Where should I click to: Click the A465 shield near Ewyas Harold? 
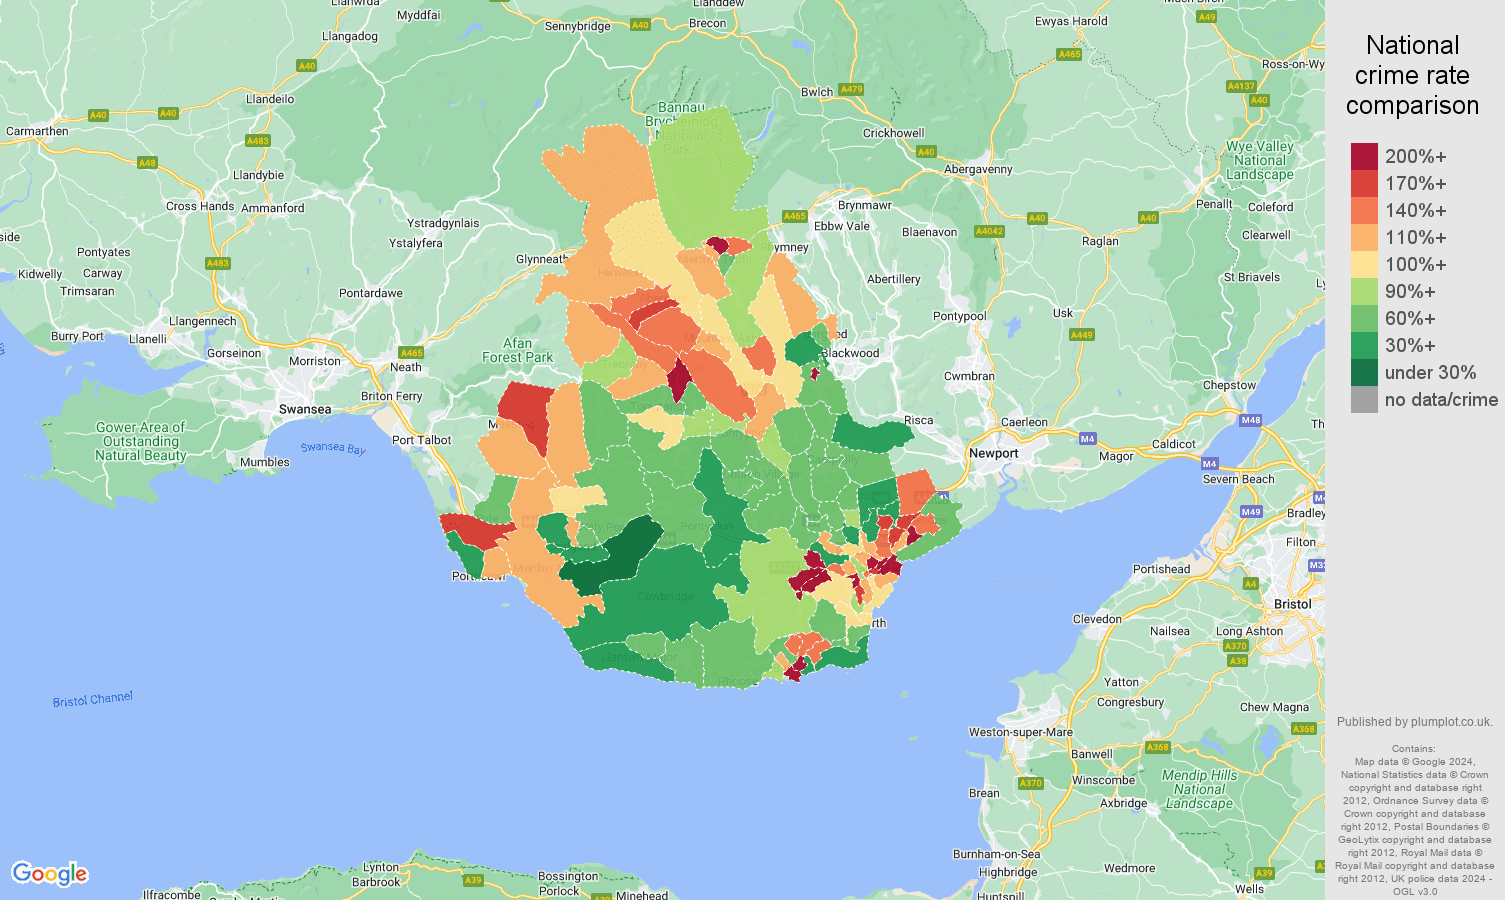[x=1069, y=54]
